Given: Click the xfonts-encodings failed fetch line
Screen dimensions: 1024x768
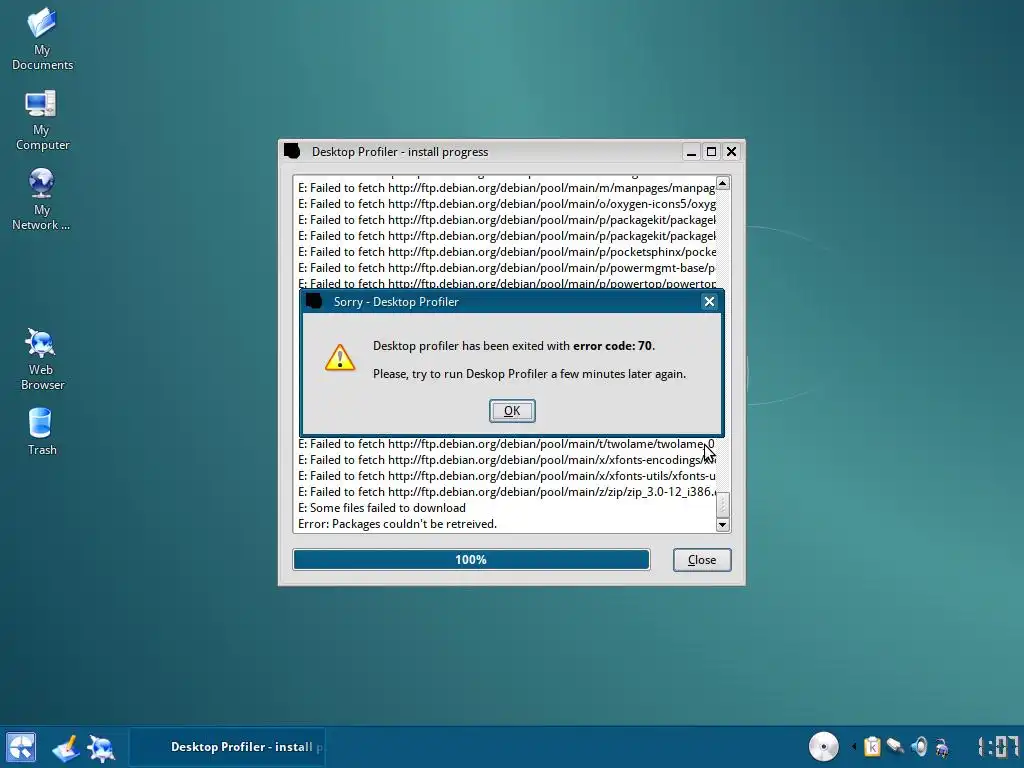Looking at the screenshot, I should [x=507, y=460].
